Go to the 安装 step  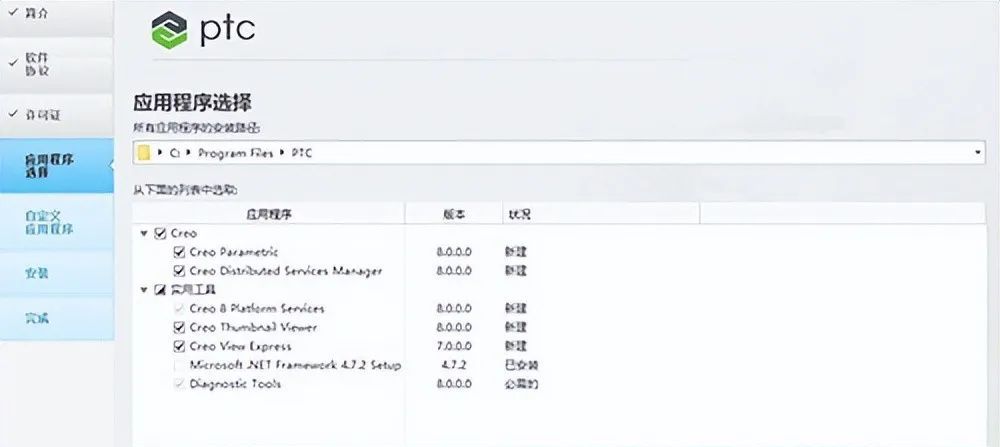(x=56, y=273)
